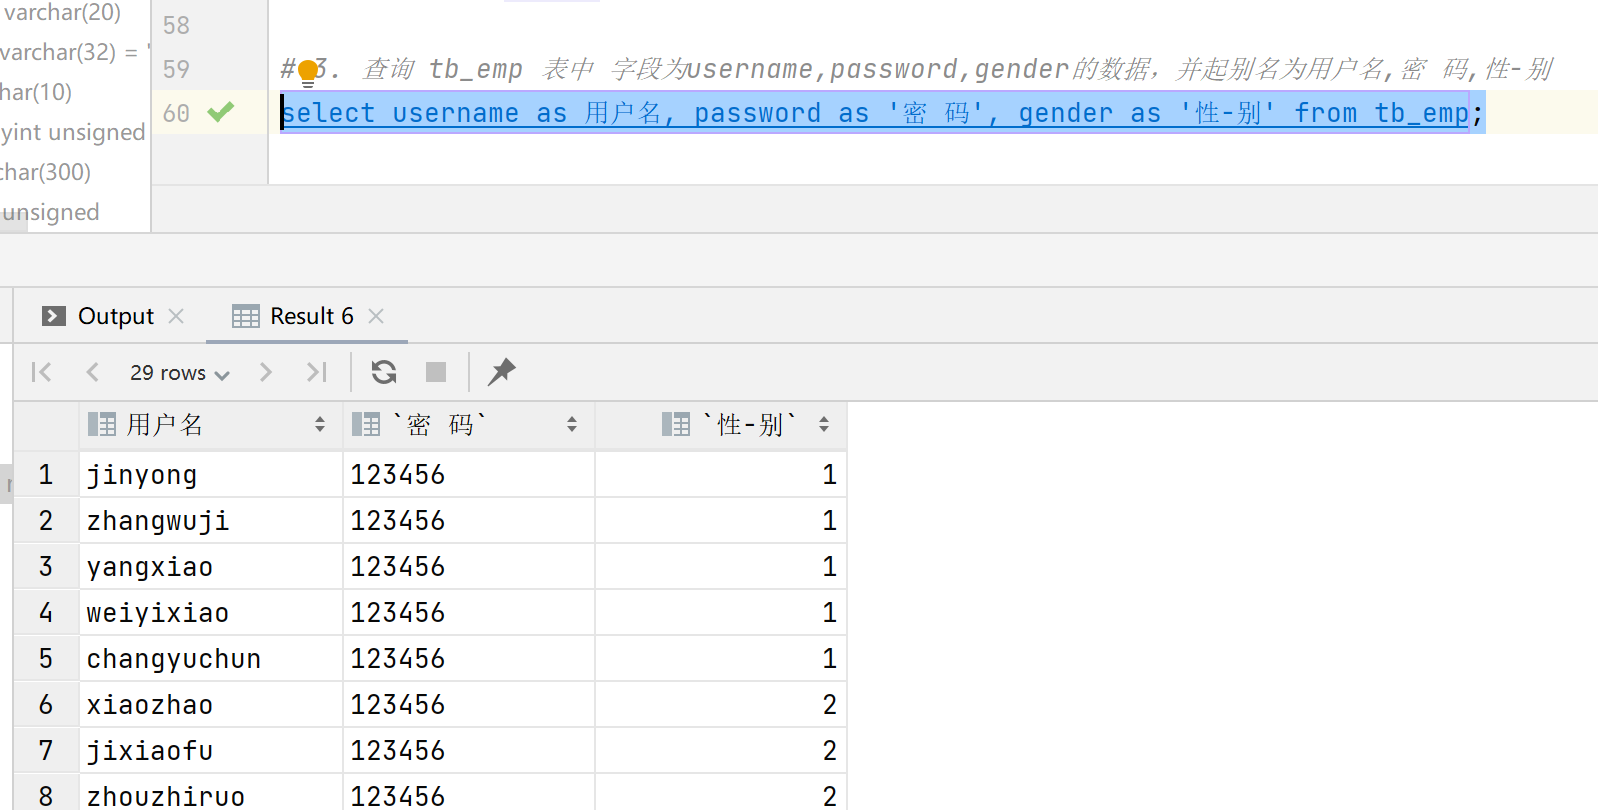1598x810 pixels.
Task: Stop the running query
Action: click(436, 372)
